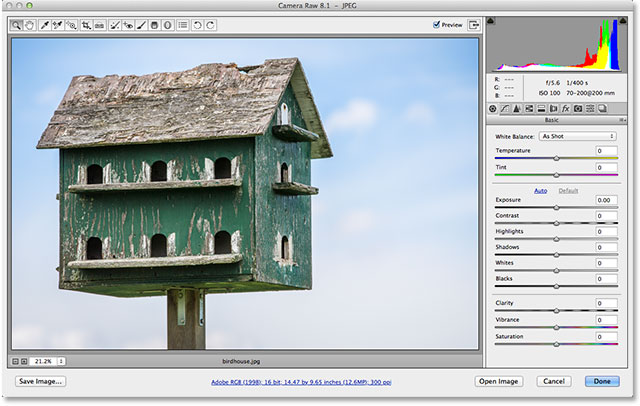Viewport: 640px width, 406px height.
Task: Select the White Balance eyedropper tool
Action: pyautogui.click(x=44, y=25)
